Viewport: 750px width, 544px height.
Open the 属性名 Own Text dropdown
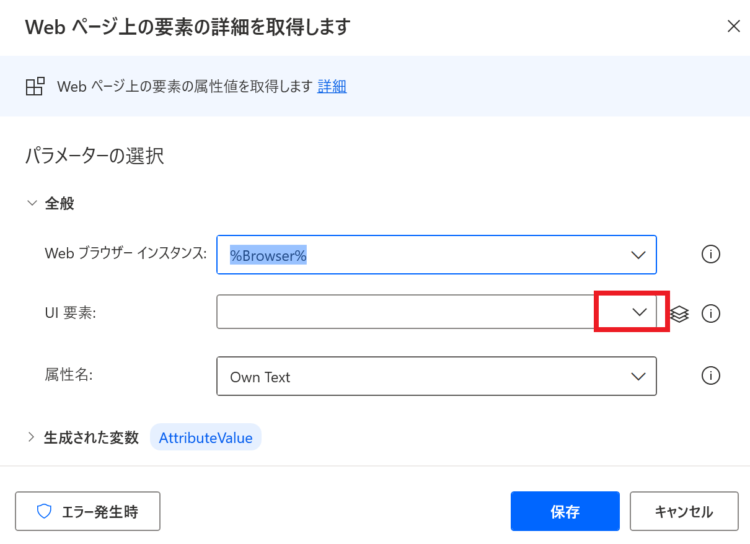638,377
